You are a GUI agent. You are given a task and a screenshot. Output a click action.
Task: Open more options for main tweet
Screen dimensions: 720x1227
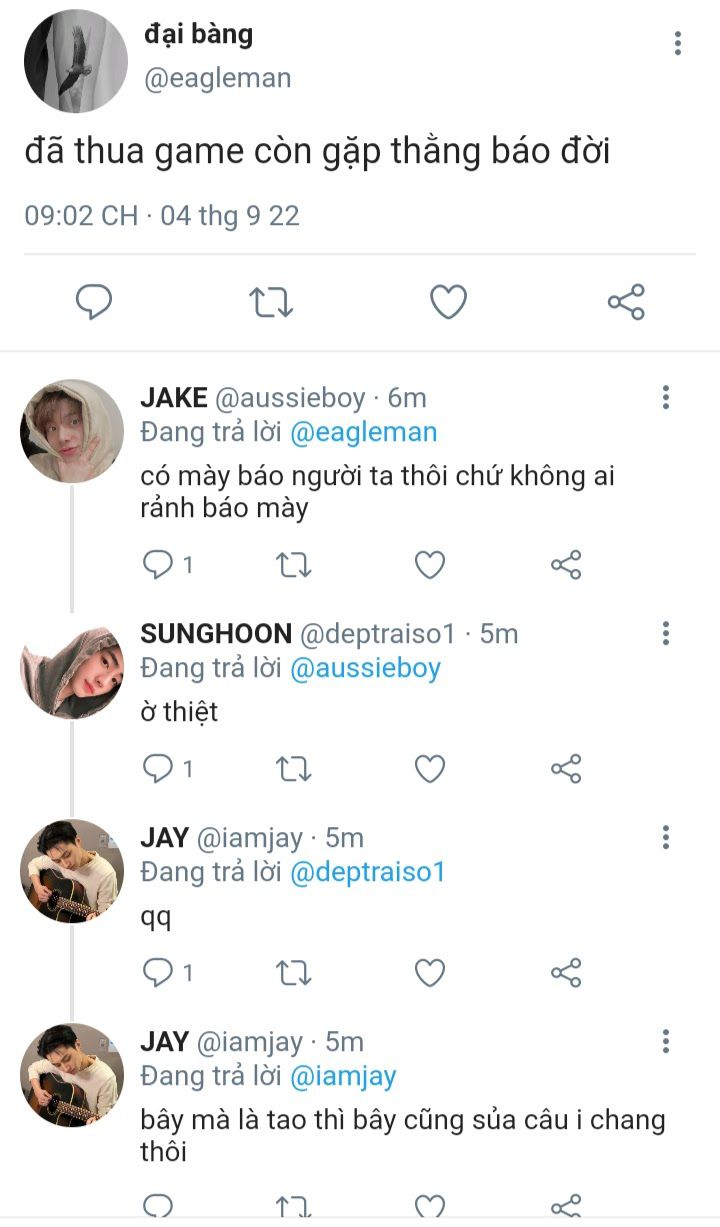[678, 43]
